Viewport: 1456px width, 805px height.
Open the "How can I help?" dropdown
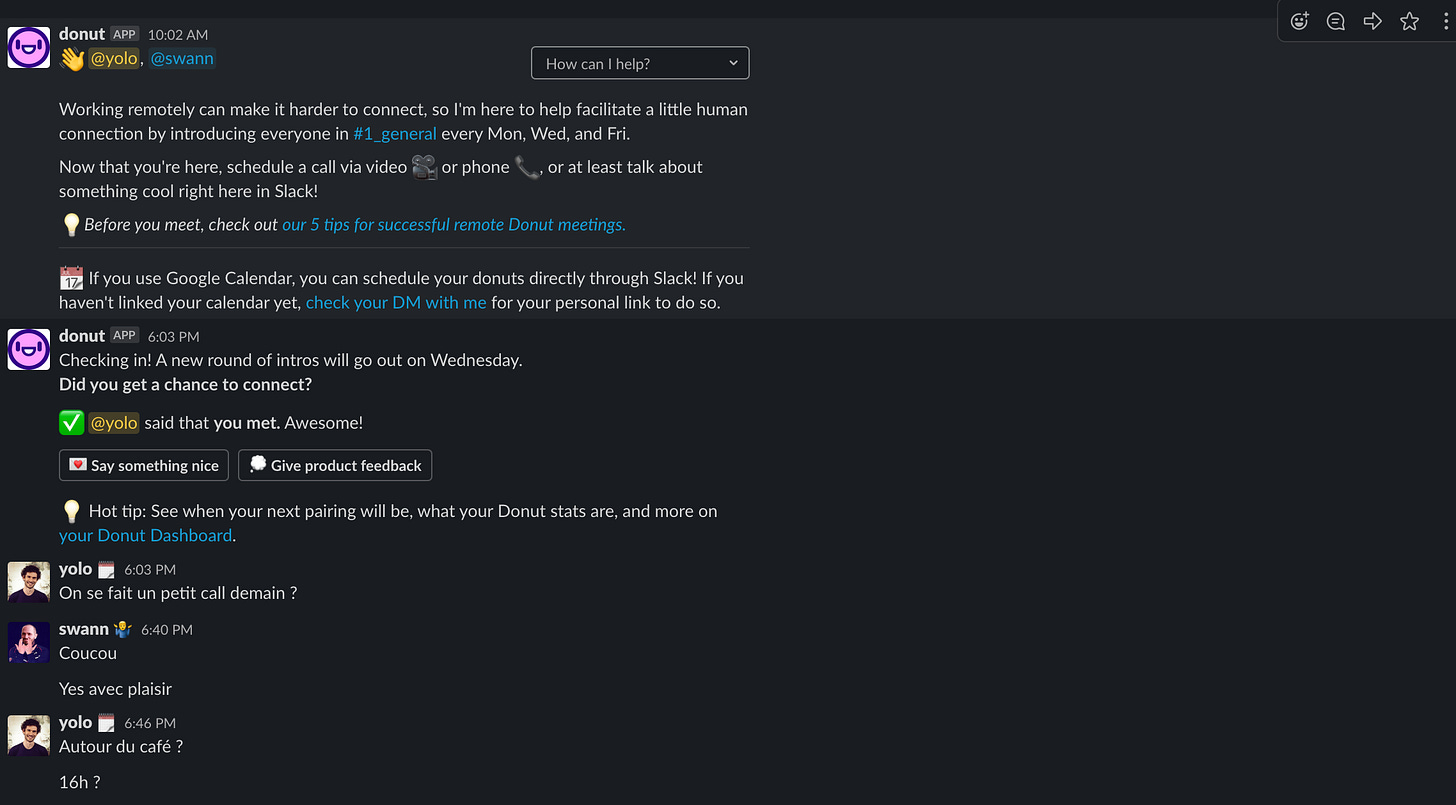pyautogui.click(x=640, y=63)
